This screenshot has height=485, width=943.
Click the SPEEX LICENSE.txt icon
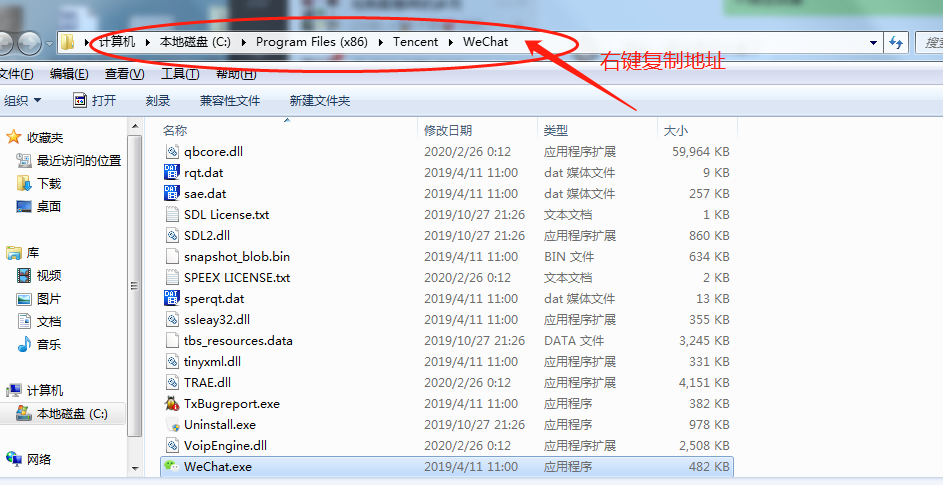click(172, 277)
